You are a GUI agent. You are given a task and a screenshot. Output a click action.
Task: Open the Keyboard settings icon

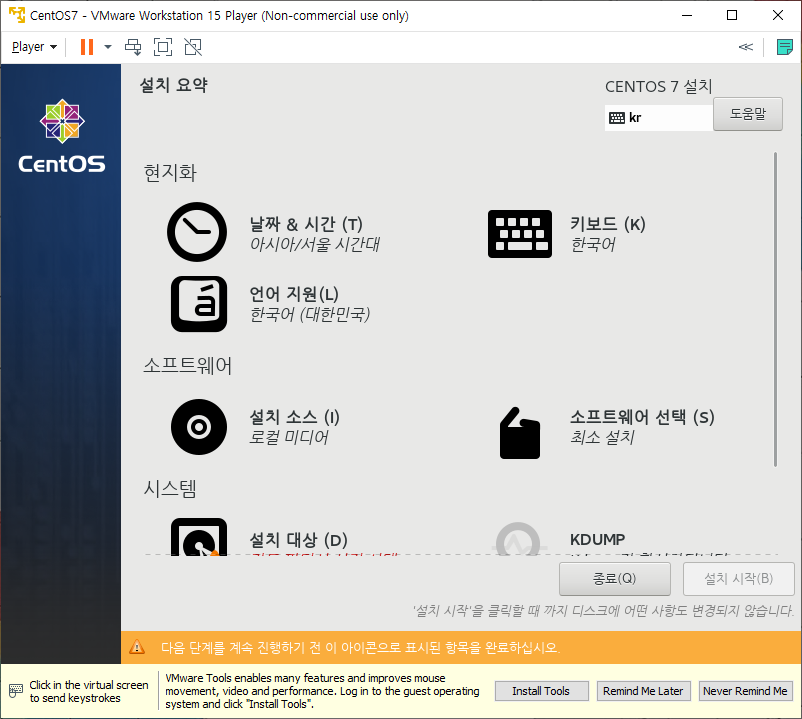(520, 234)
